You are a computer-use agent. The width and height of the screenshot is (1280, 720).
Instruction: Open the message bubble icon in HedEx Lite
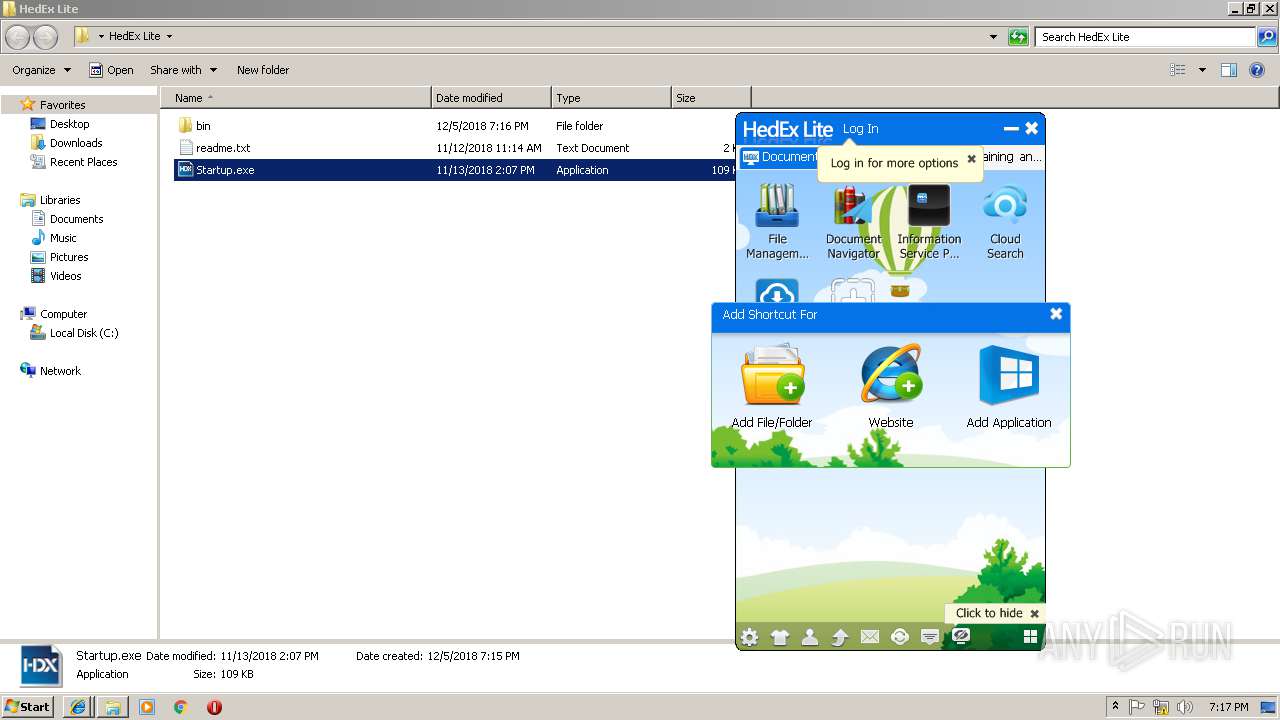tap(930, 636)
